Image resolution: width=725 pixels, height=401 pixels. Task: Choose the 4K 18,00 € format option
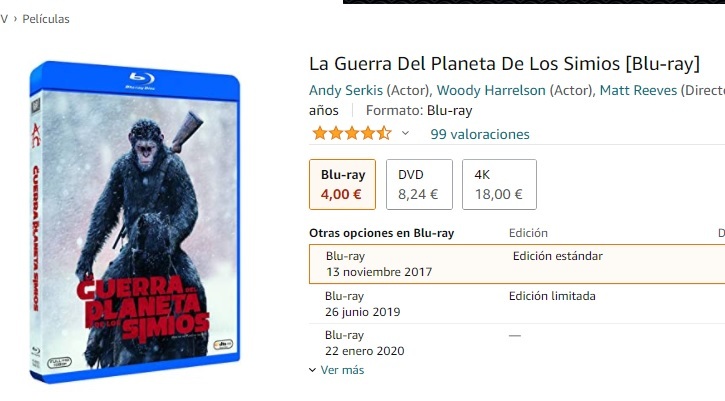click(499, 185)
